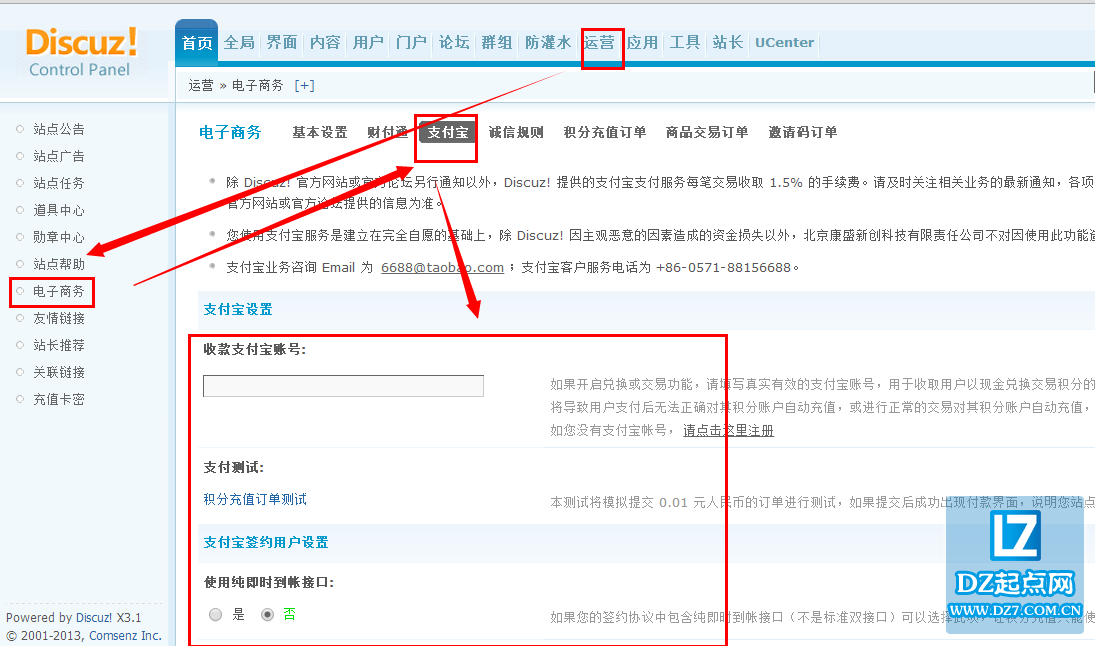Image resolution: width=1095 pixels, height=646 pixels.
Task: Switch to the 财付通 sub-tab
Action: pyautogui.click(x=388, y=132)
